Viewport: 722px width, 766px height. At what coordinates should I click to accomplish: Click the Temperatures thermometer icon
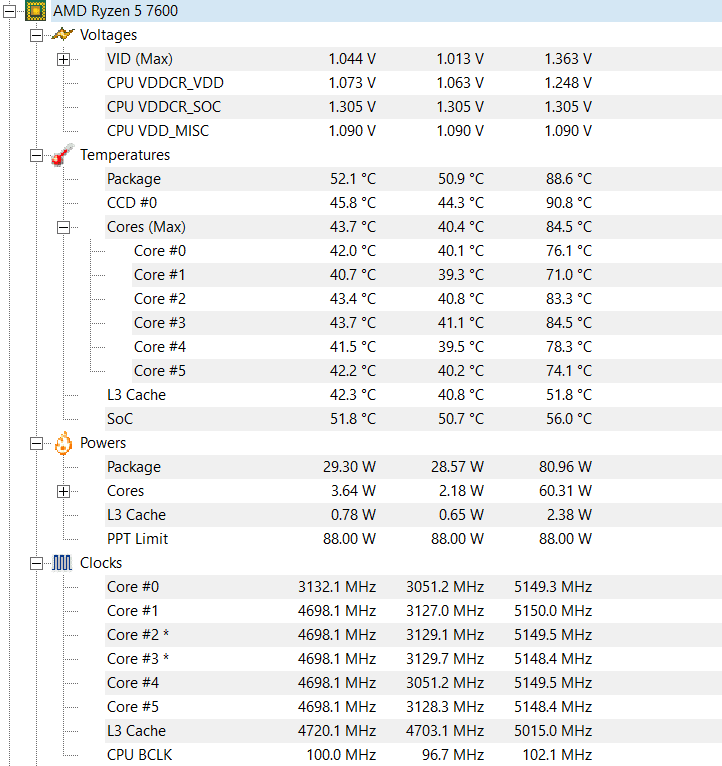coord(63,155)
